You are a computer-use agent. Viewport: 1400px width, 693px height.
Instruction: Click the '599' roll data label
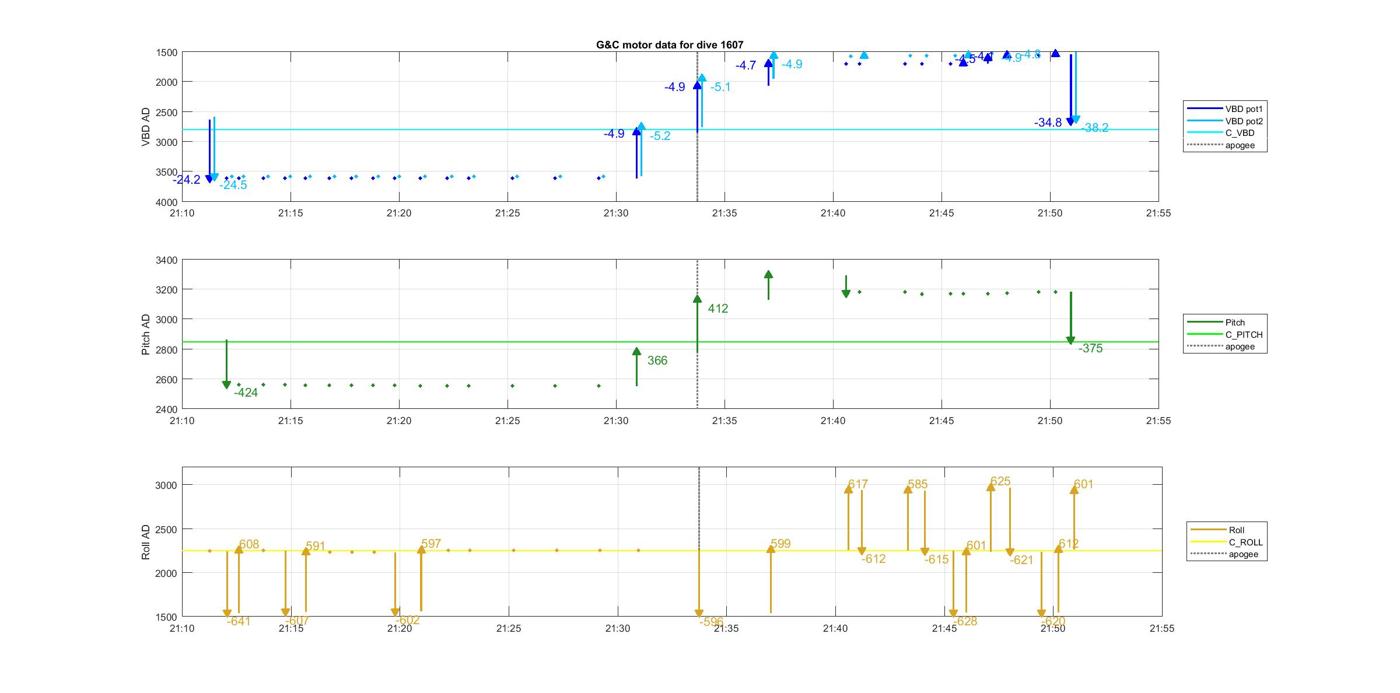tap(781, 544)
